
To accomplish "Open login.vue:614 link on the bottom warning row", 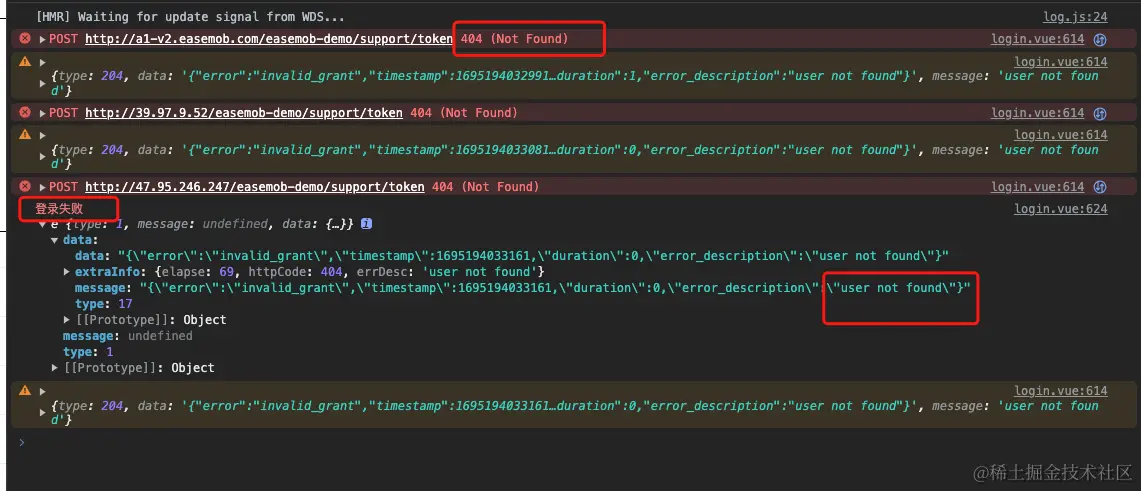I will click(x=1061, y=391).
